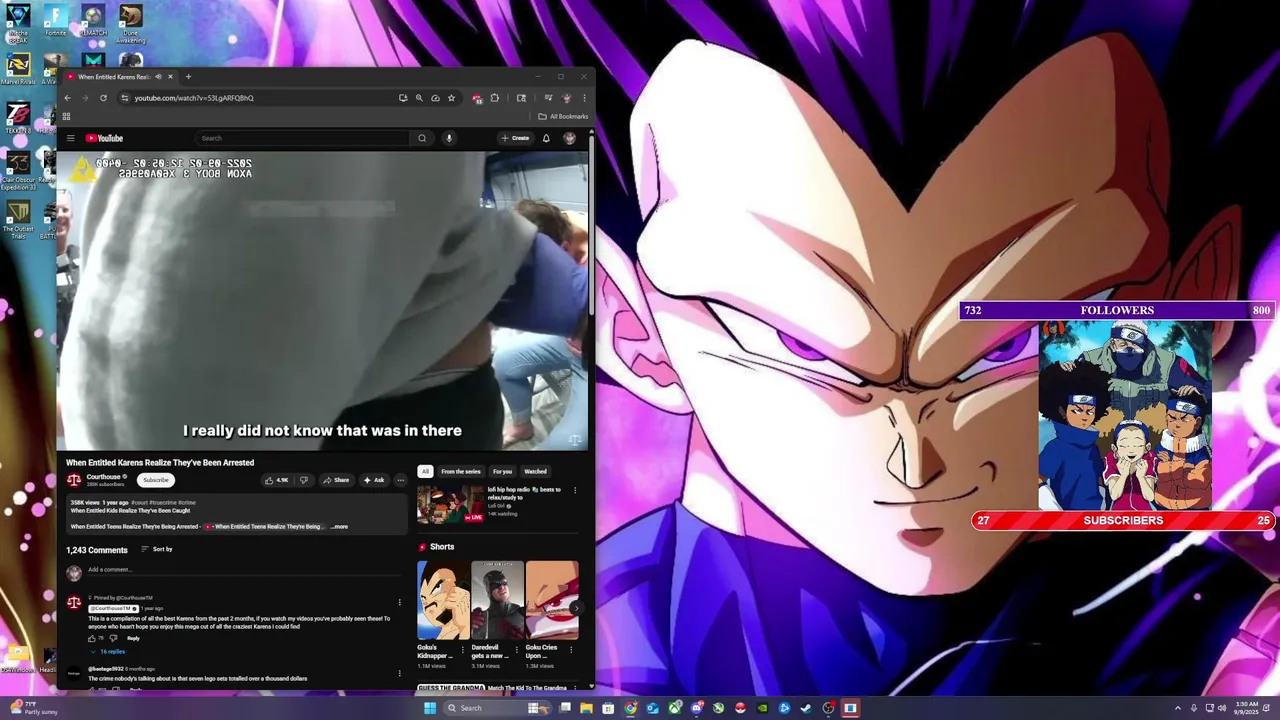
Task: Click the zoom magnifier in address bar
Action: click(x=419, y=98)
